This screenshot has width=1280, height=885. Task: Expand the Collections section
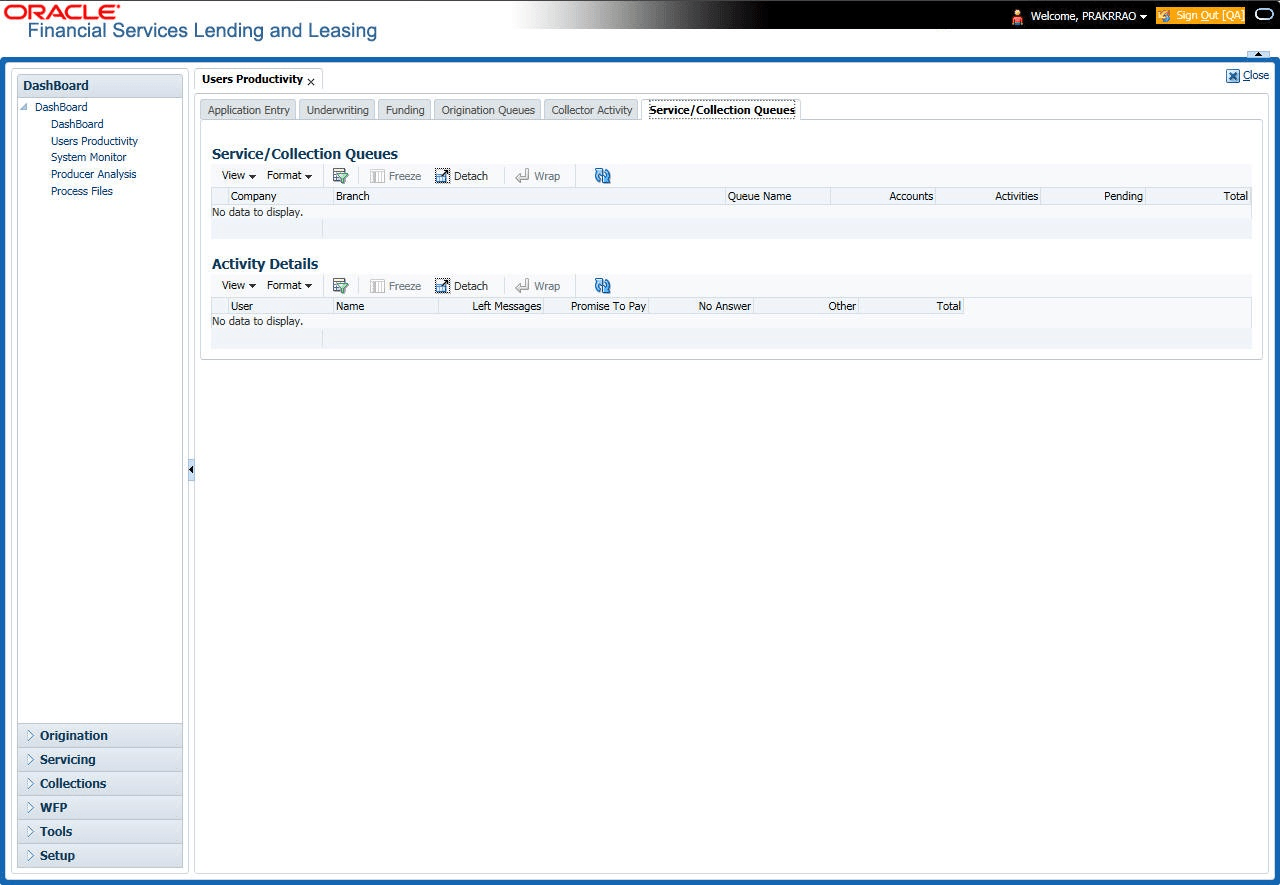point(100,784)
